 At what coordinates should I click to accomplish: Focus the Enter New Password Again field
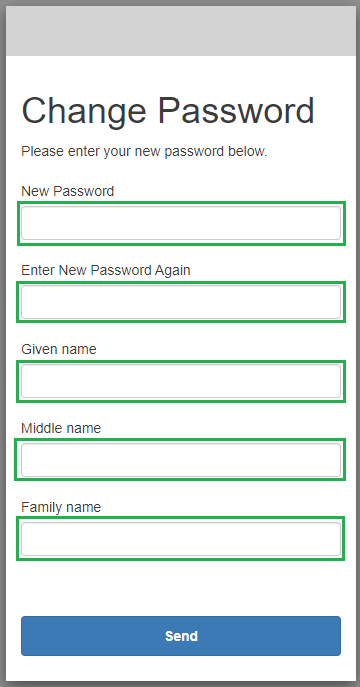coord(181,302)
